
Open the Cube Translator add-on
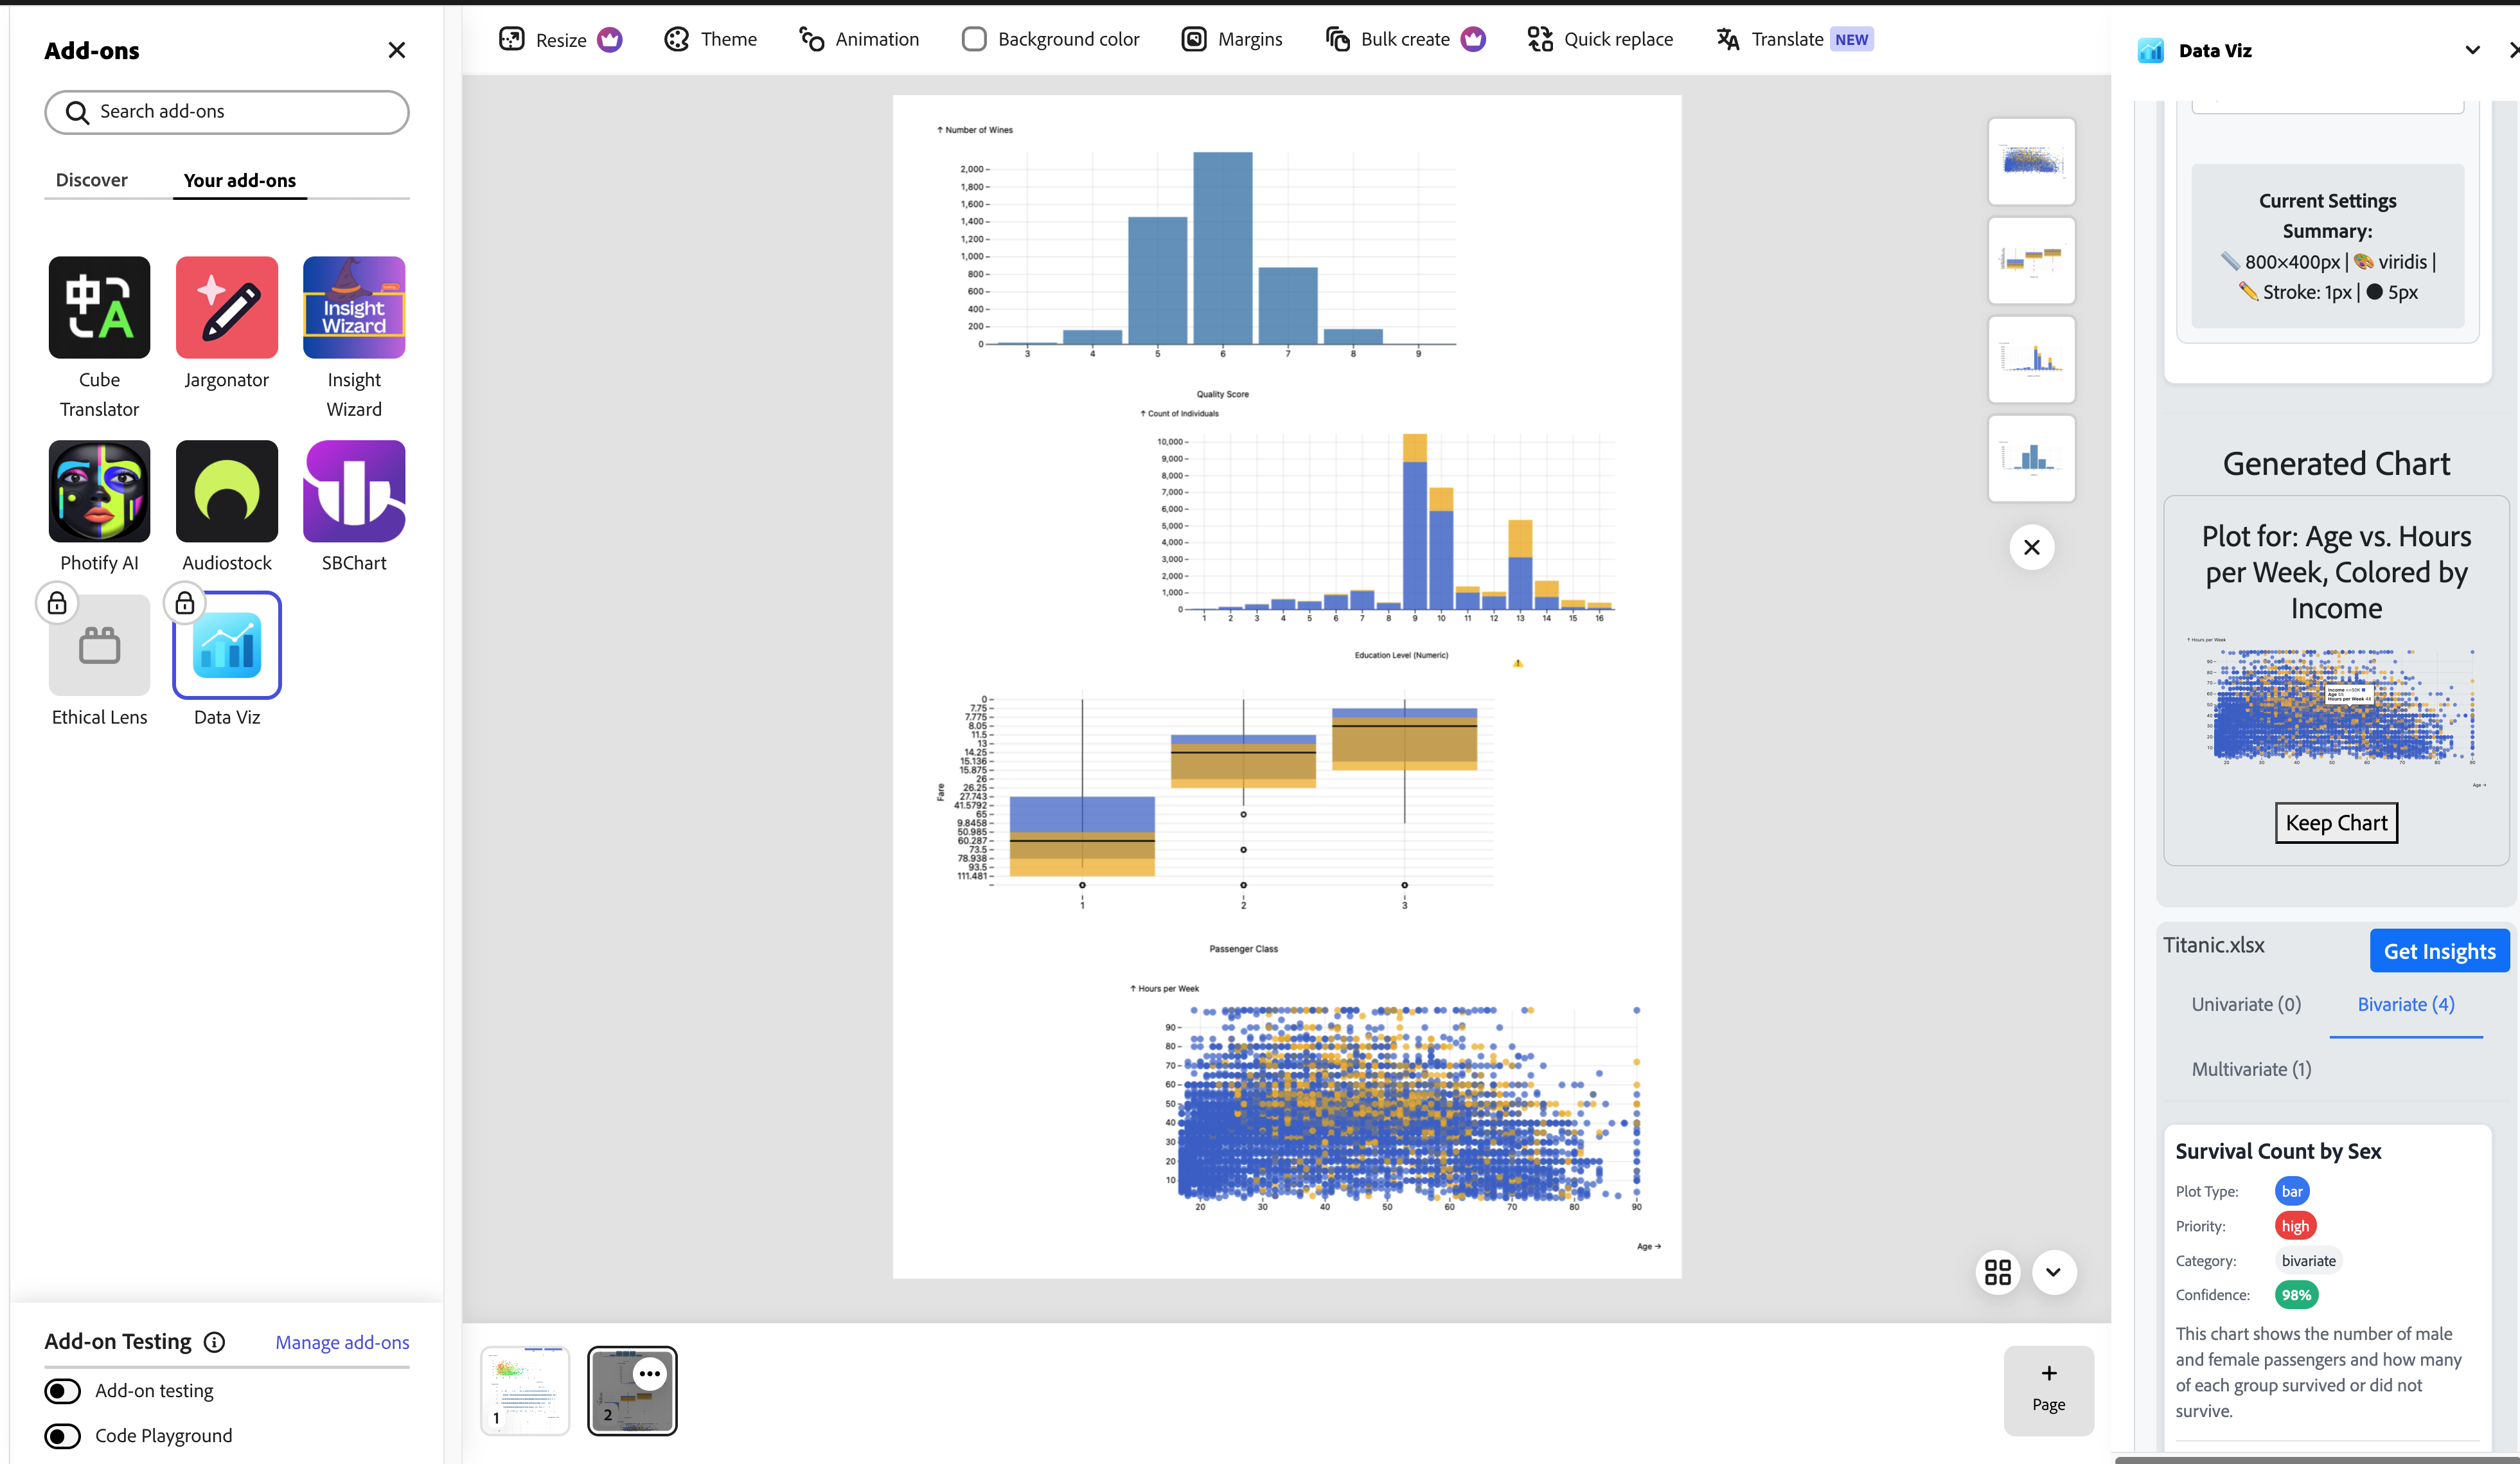click(99, 308)
